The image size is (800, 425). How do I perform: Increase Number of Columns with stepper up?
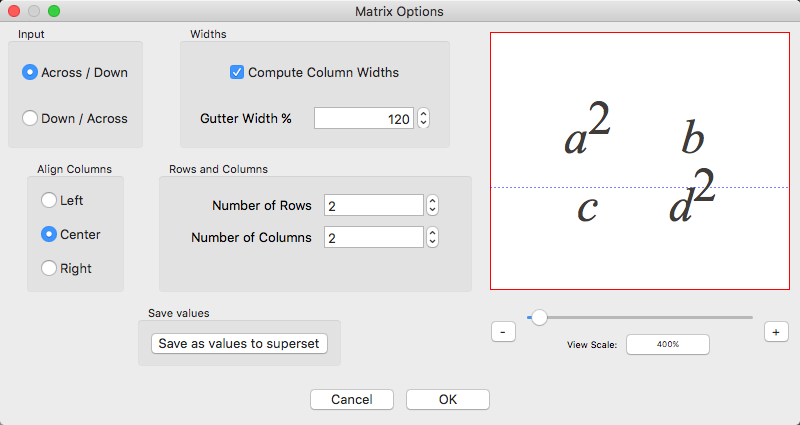pyautogui.click(x=433, y=233)
